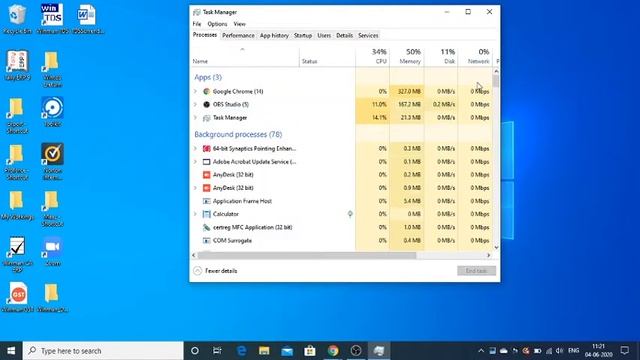
Task: Expand 64-bit Synaptics Pointing Enhance row
Action: (x=195, y=149)
